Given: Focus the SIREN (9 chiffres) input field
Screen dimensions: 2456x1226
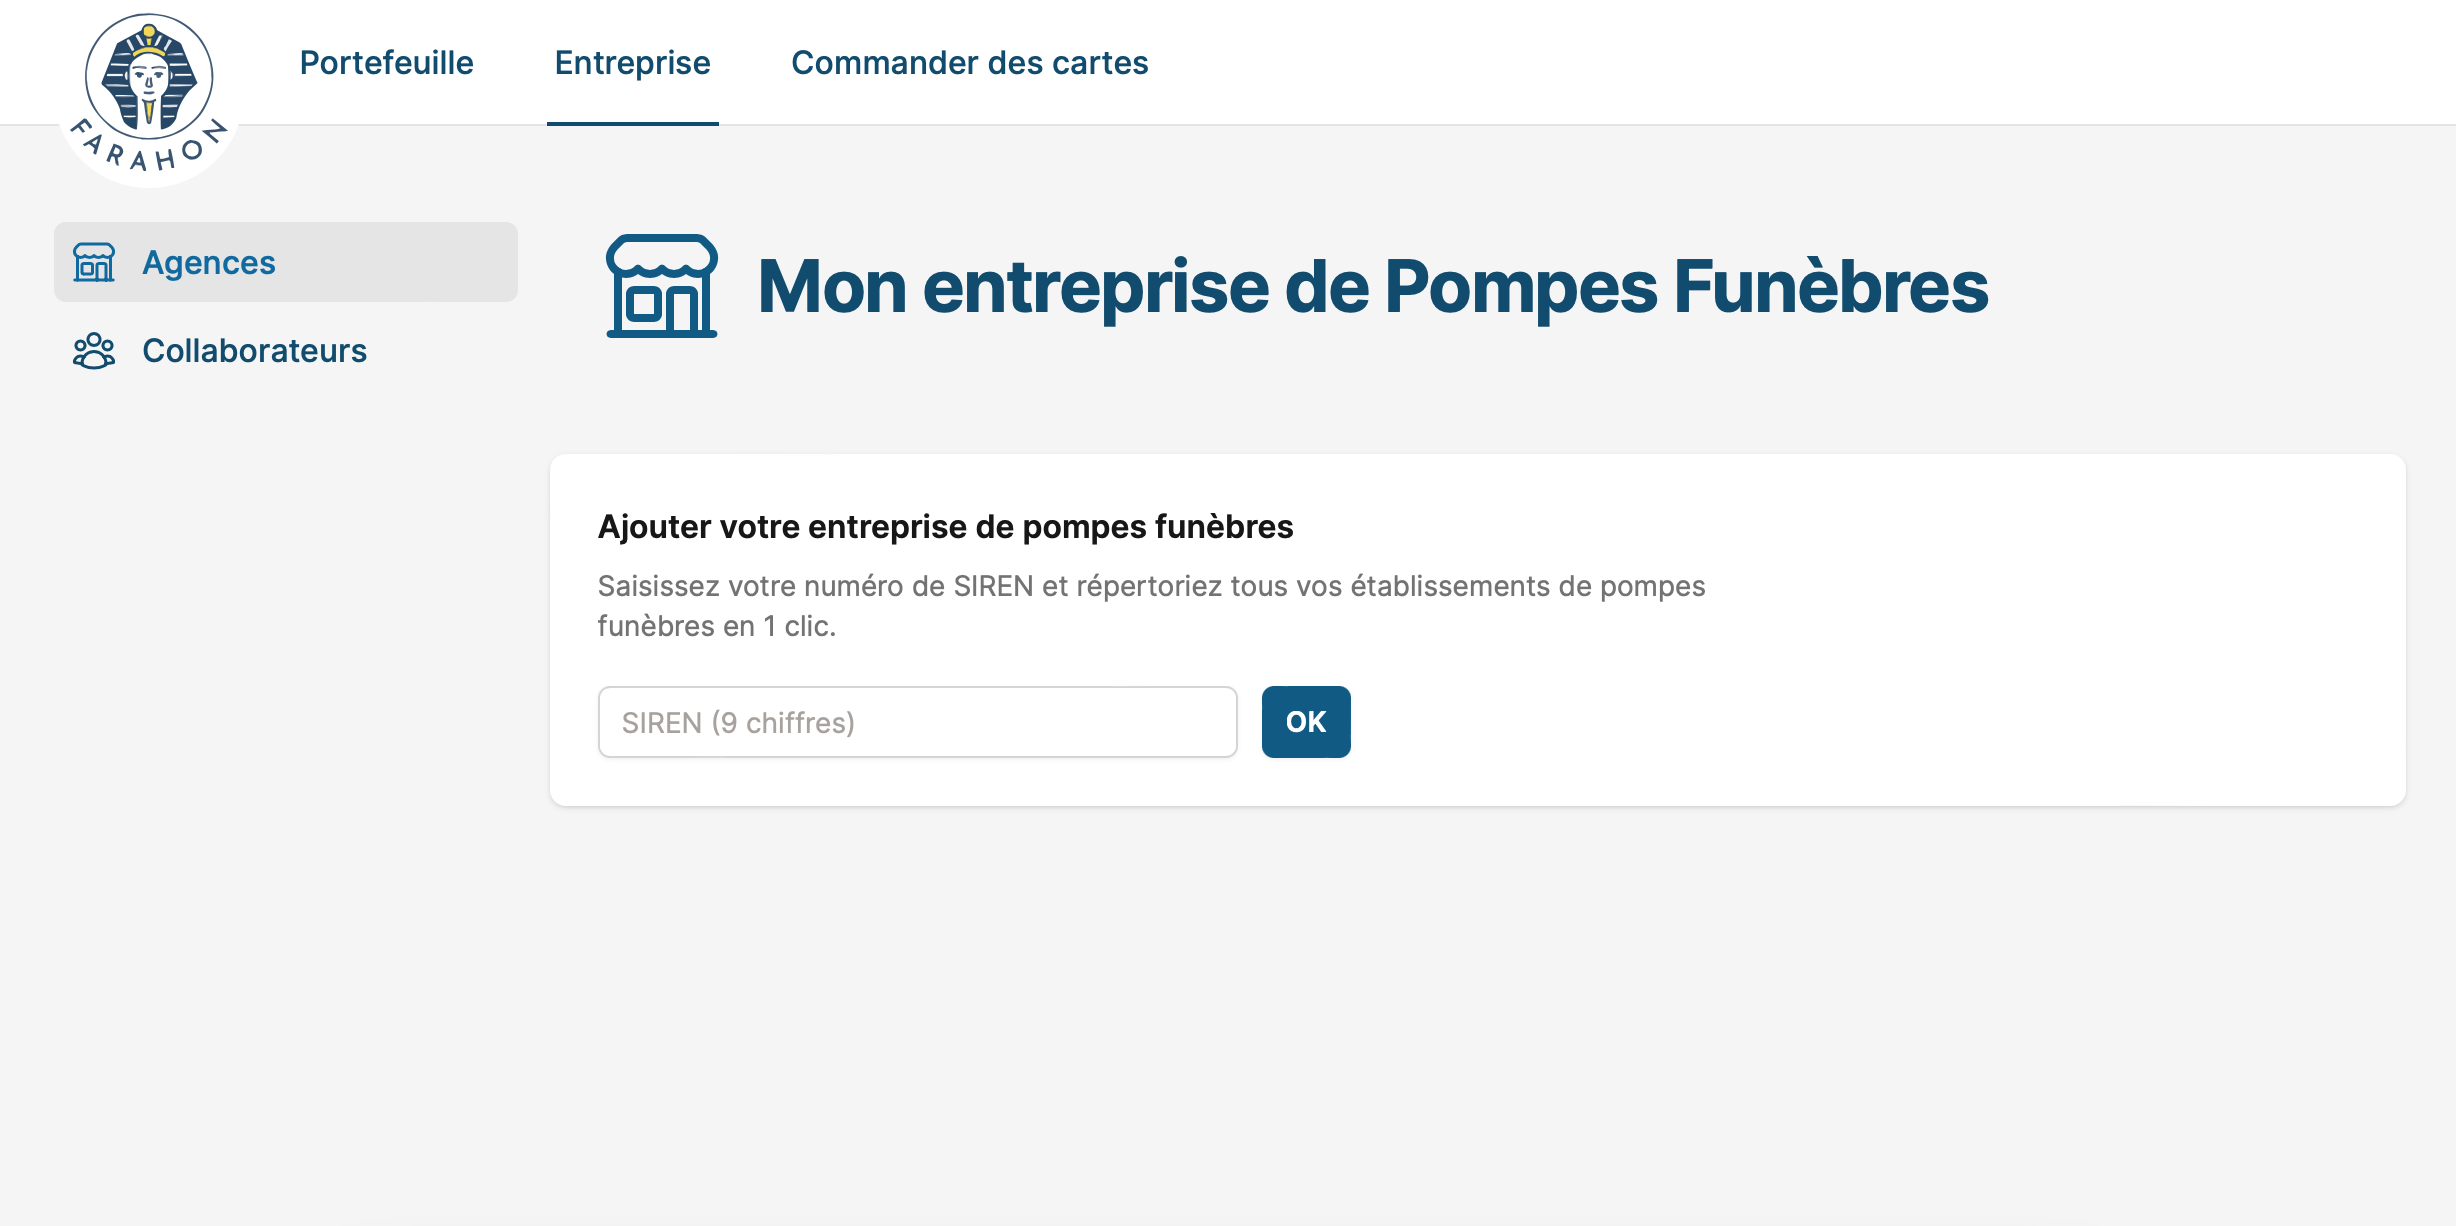Looking at the screenshot, I should pyautogui.click(x=917, y=722).
